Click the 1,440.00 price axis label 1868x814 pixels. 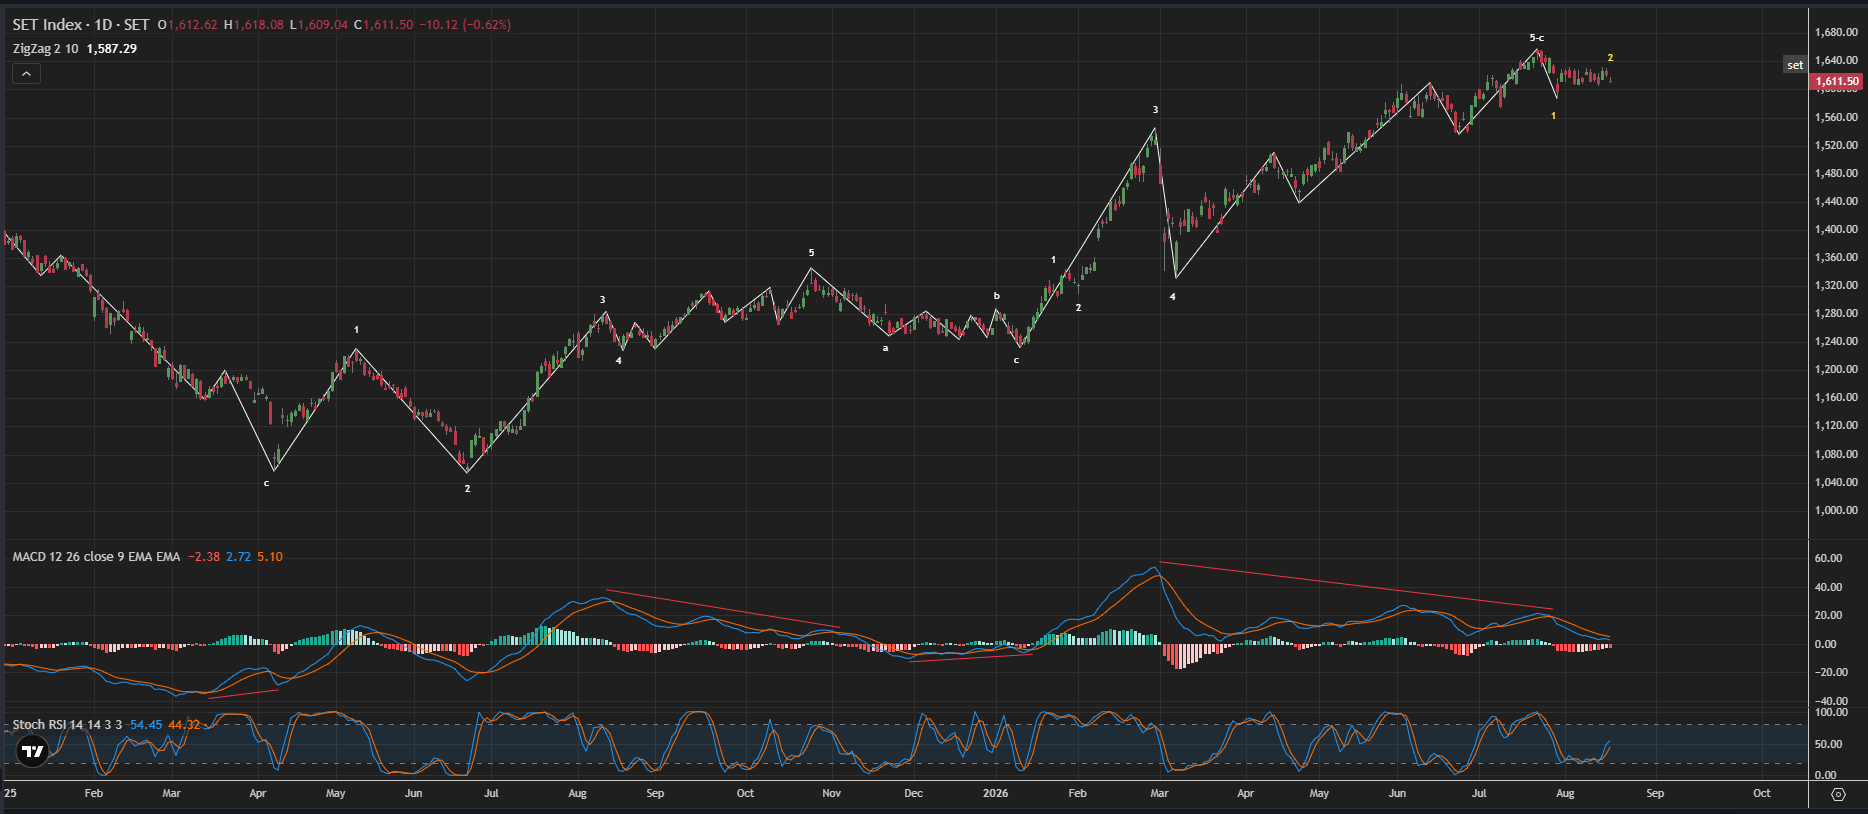click(x=1836, y=201)
